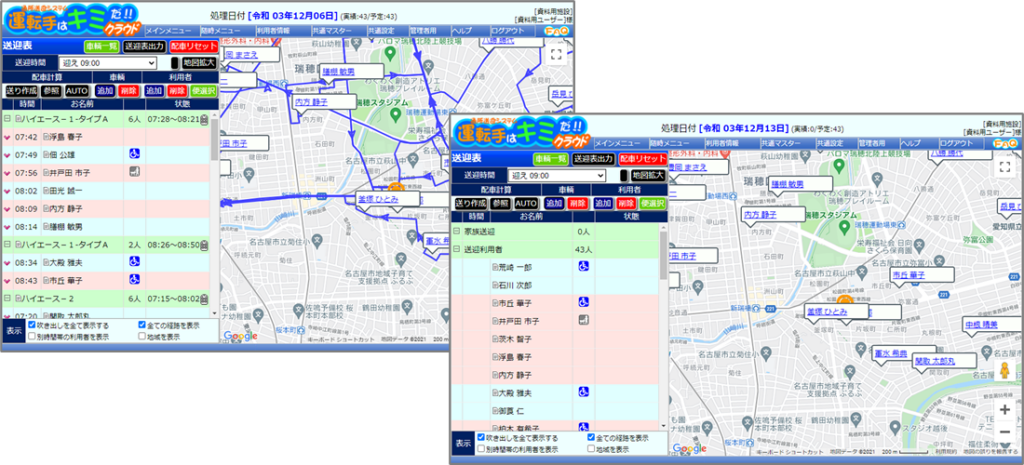Zoom in on December 13 map
Screen dimensions: 1024x465
click(x=1004, y=409)
